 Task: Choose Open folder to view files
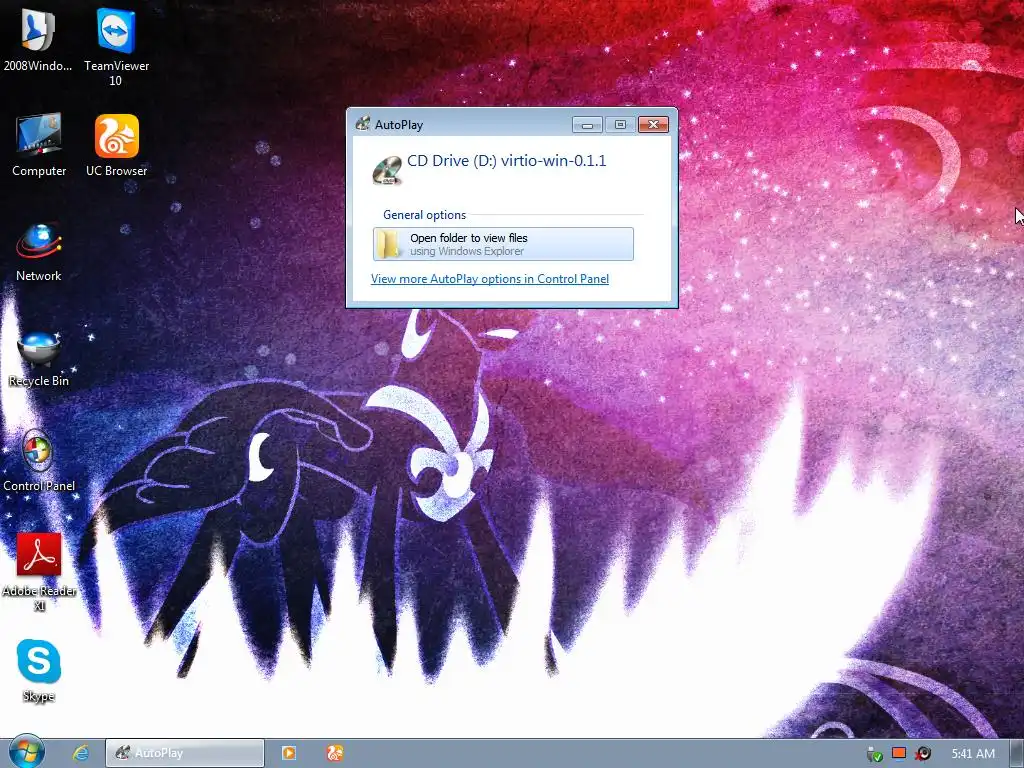(x=503, y=244)
